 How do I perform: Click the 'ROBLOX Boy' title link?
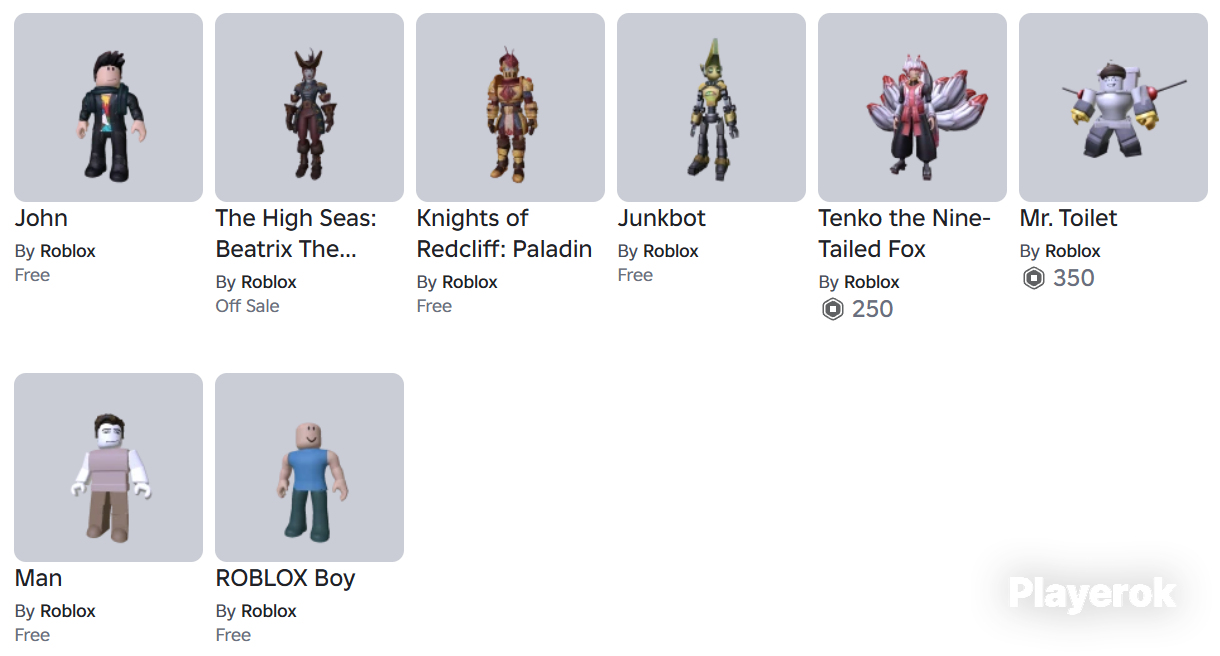click(x=285, y=578)
